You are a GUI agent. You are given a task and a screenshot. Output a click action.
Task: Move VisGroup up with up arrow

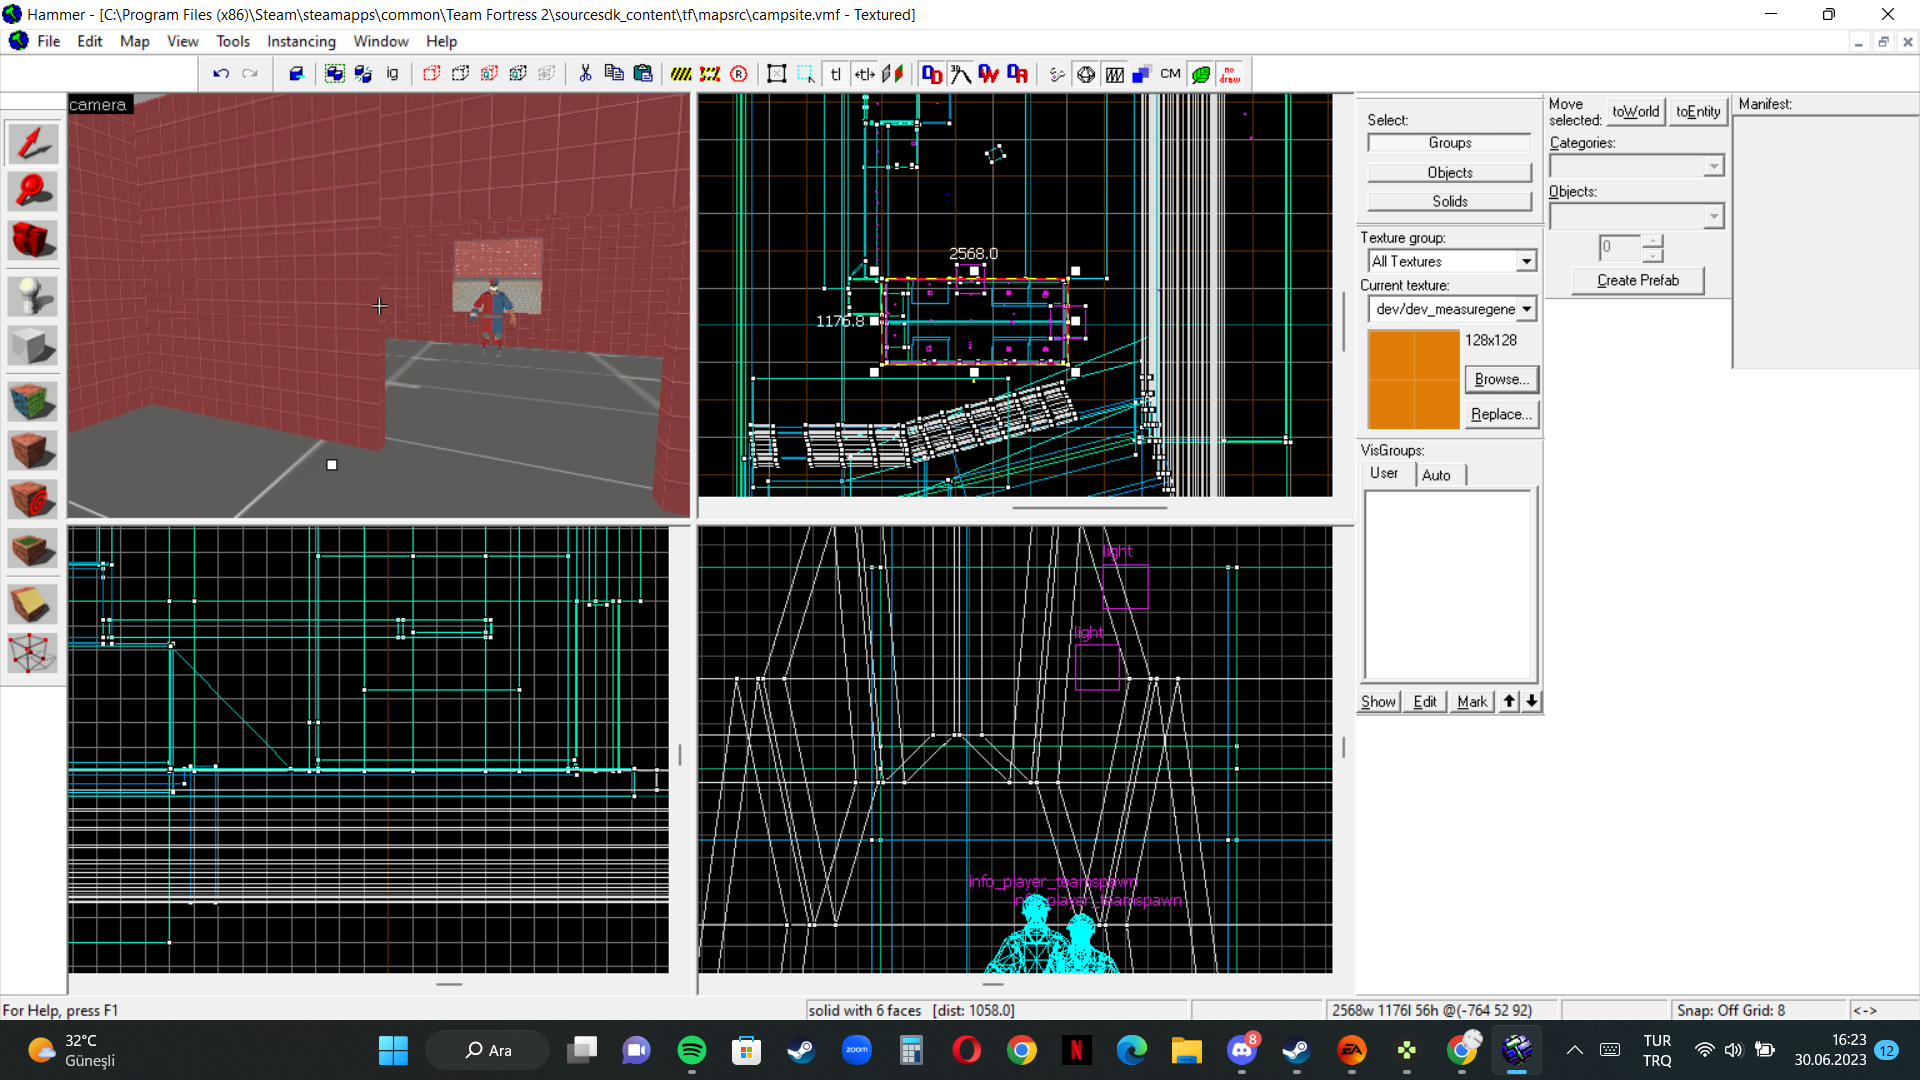tap(1509, 701)
